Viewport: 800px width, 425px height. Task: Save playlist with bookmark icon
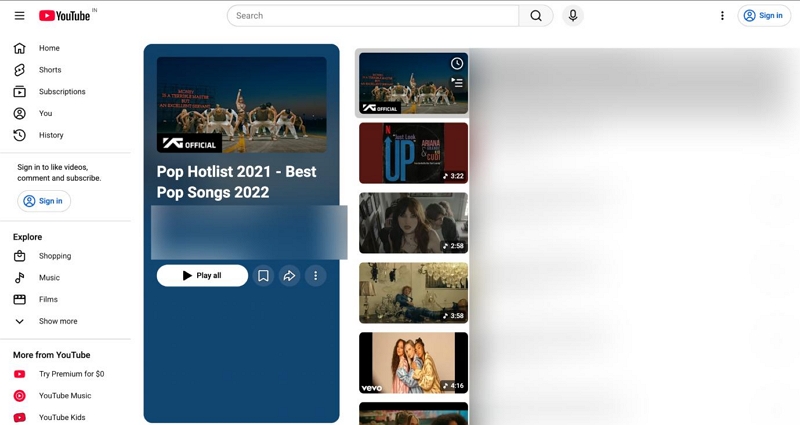tap(263, 276)
